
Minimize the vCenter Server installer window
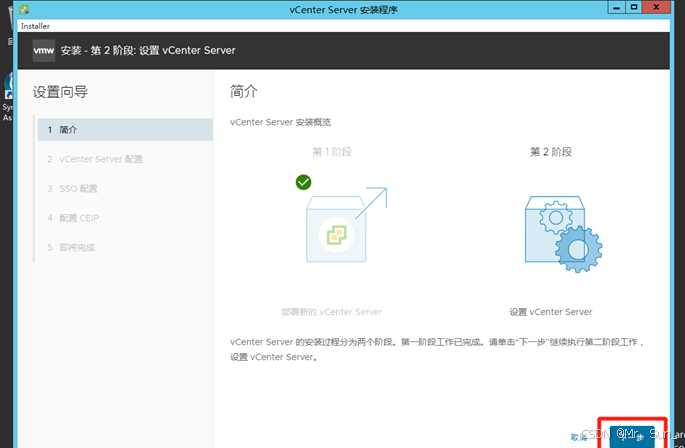[x=616, y=7]
